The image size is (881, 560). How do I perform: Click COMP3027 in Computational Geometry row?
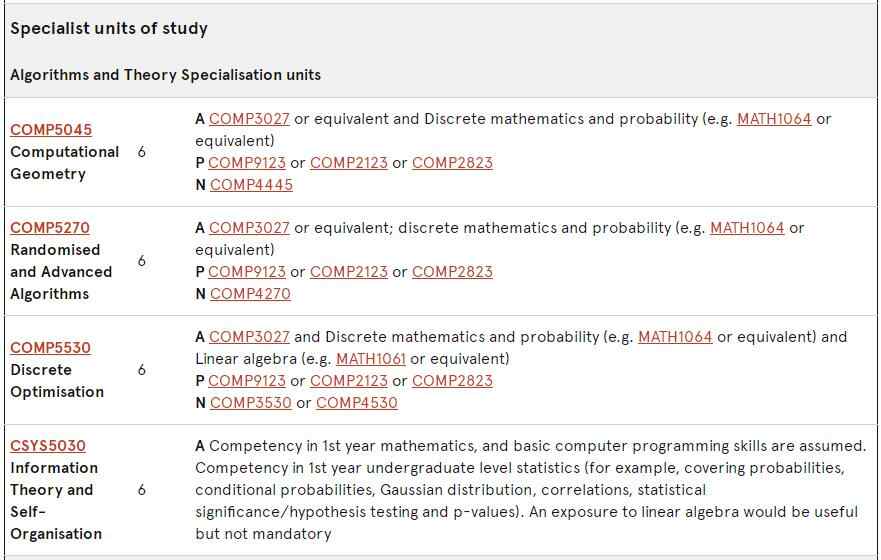[x=249, y=119]
